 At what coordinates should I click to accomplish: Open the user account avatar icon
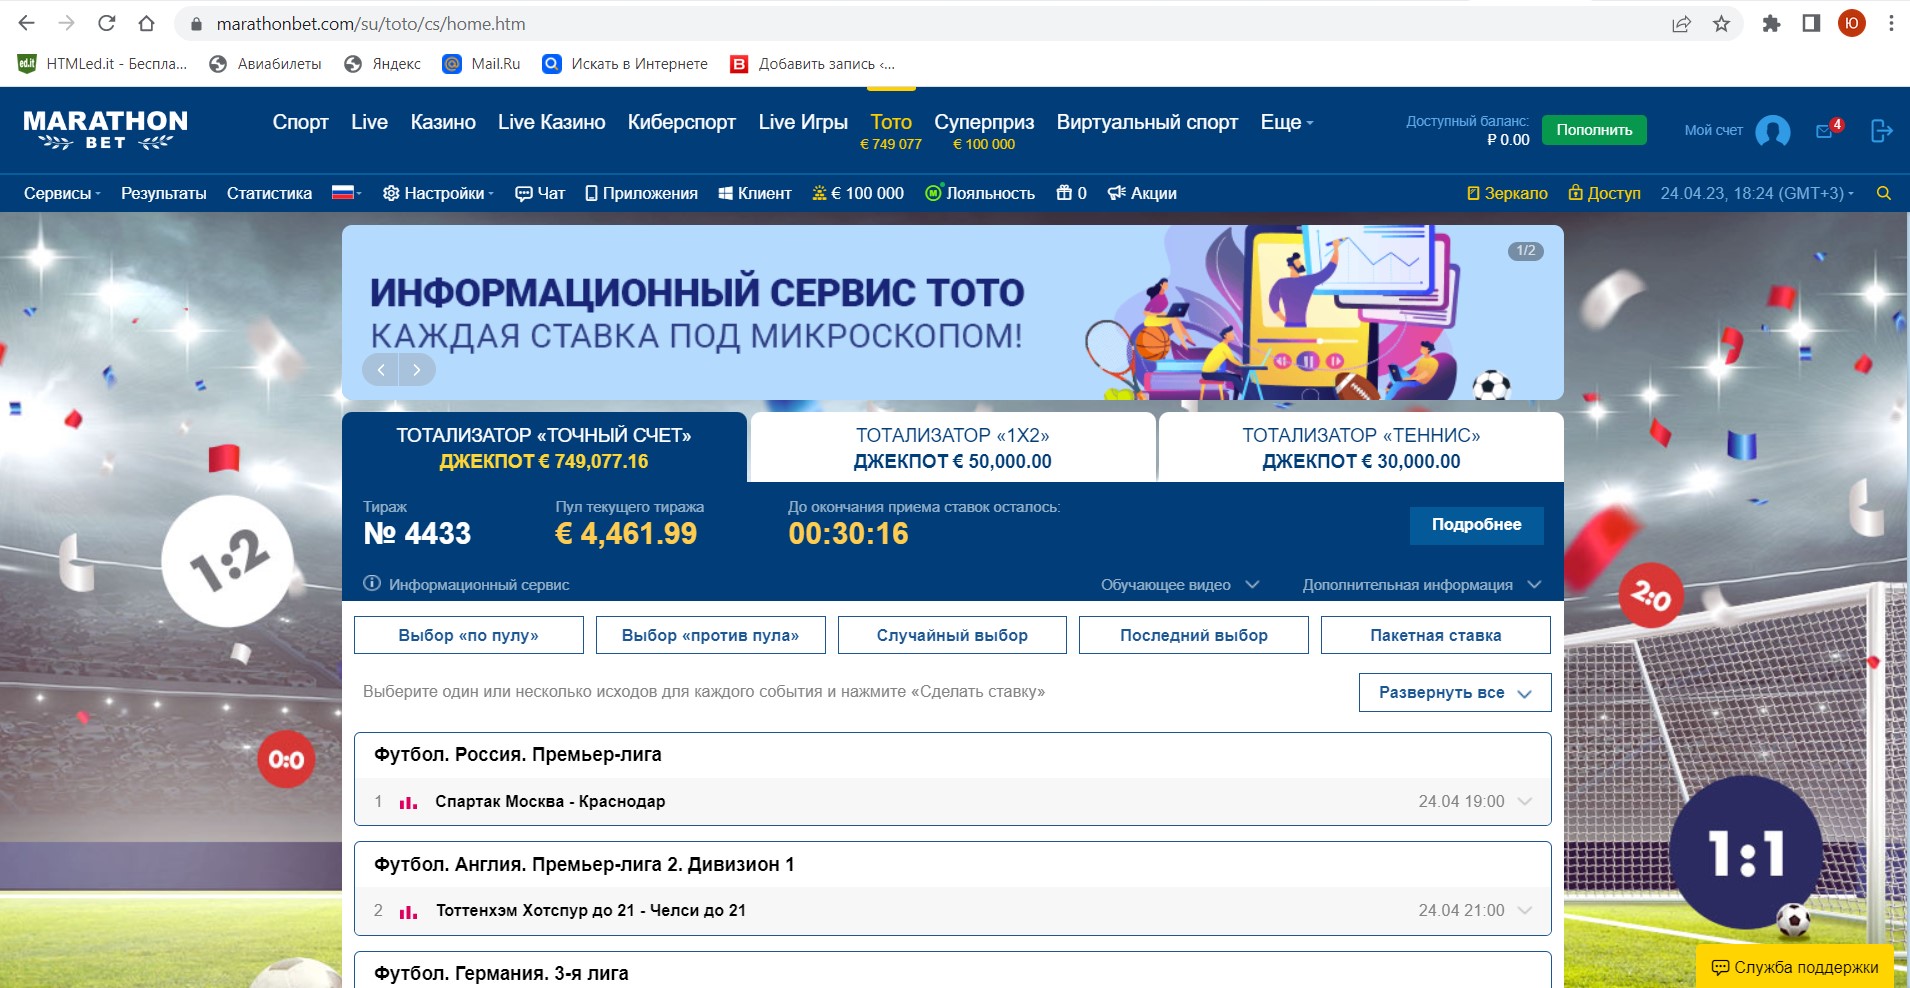click(1772, 131)
